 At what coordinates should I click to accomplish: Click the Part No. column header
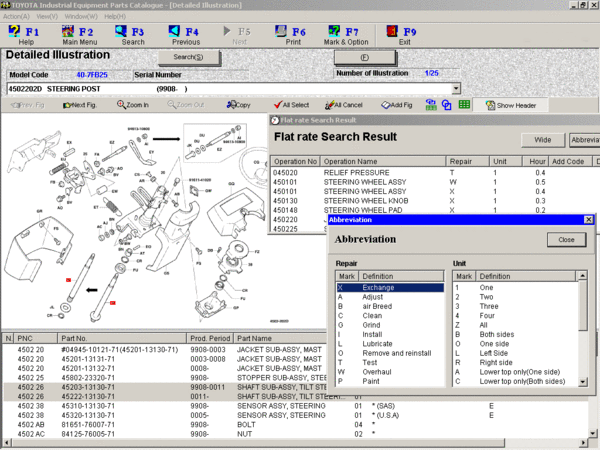(122, 338)
